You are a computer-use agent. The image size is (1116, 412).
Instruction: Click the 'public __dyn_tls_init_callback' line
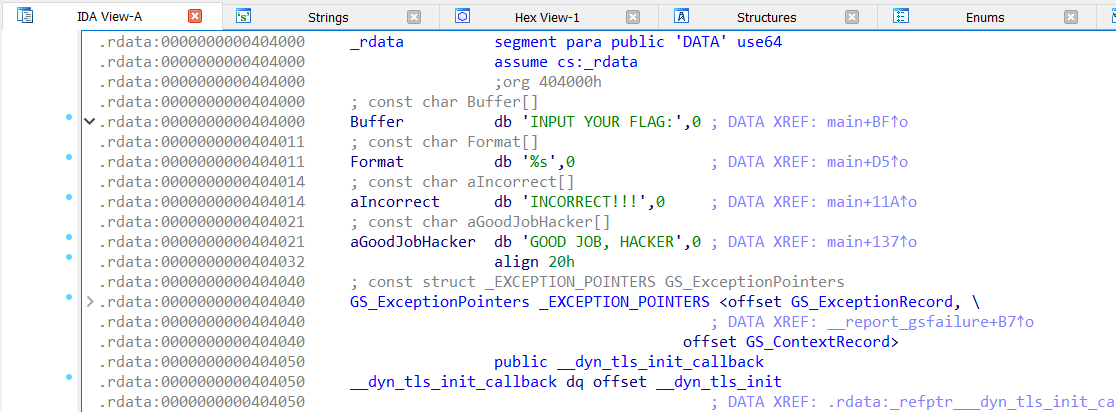pyautogui.click(x=629, y=362)
